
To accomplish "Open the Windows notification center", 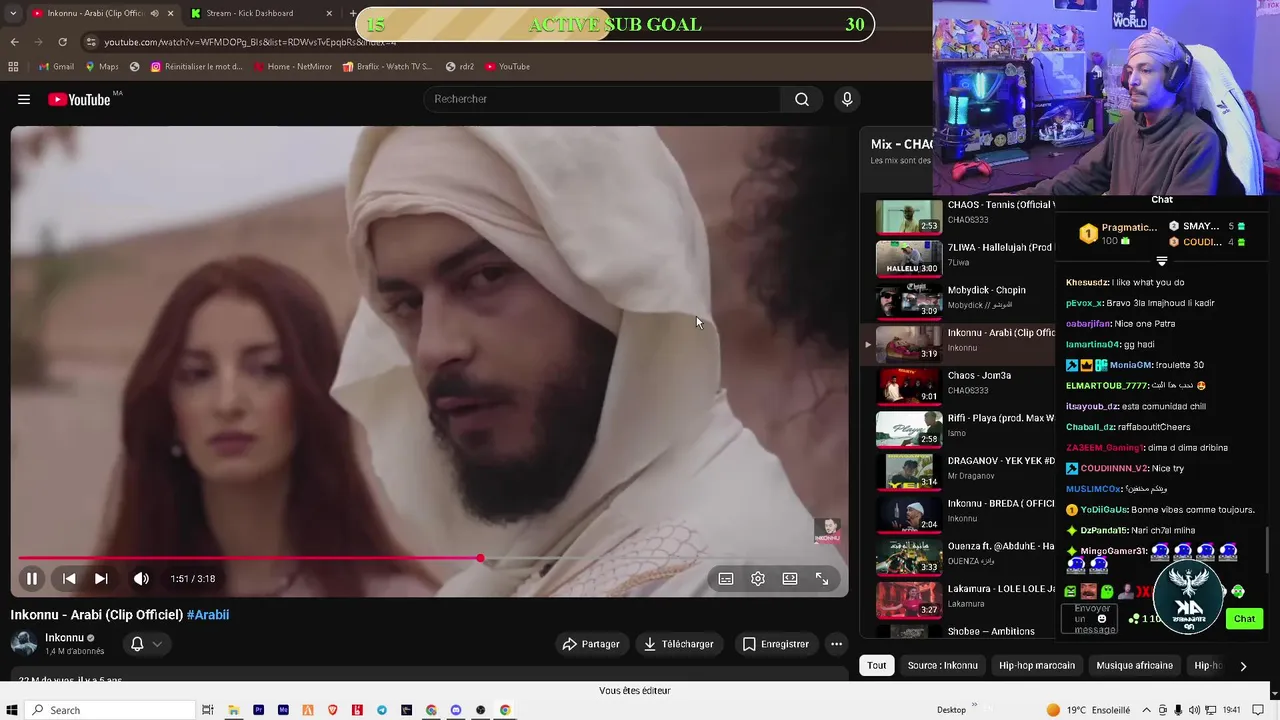I will [1257, 710].
